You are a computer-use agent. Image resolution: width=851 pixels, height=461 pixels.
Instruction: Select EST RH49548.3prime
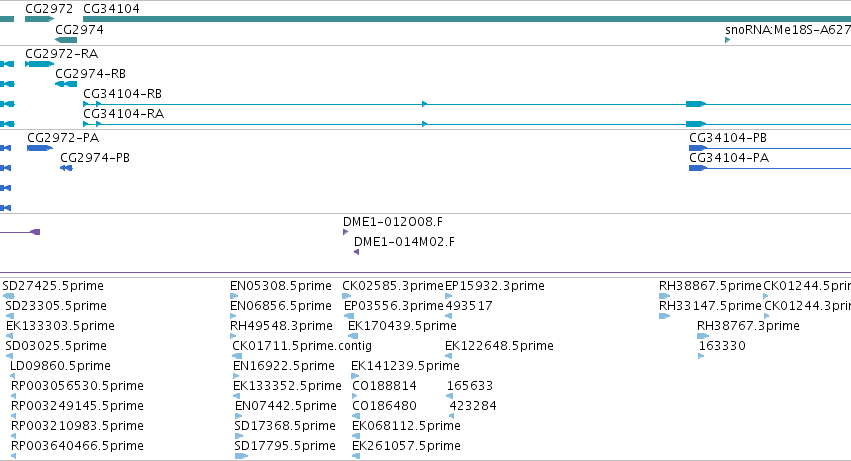[x=281, y=326]
